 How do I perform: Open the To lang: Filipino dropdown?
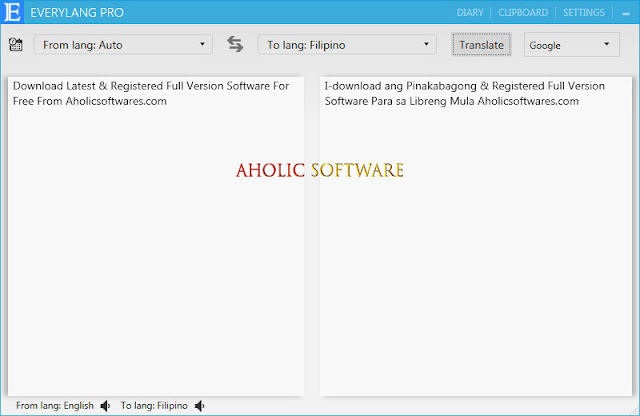click(x=347, y=44)
